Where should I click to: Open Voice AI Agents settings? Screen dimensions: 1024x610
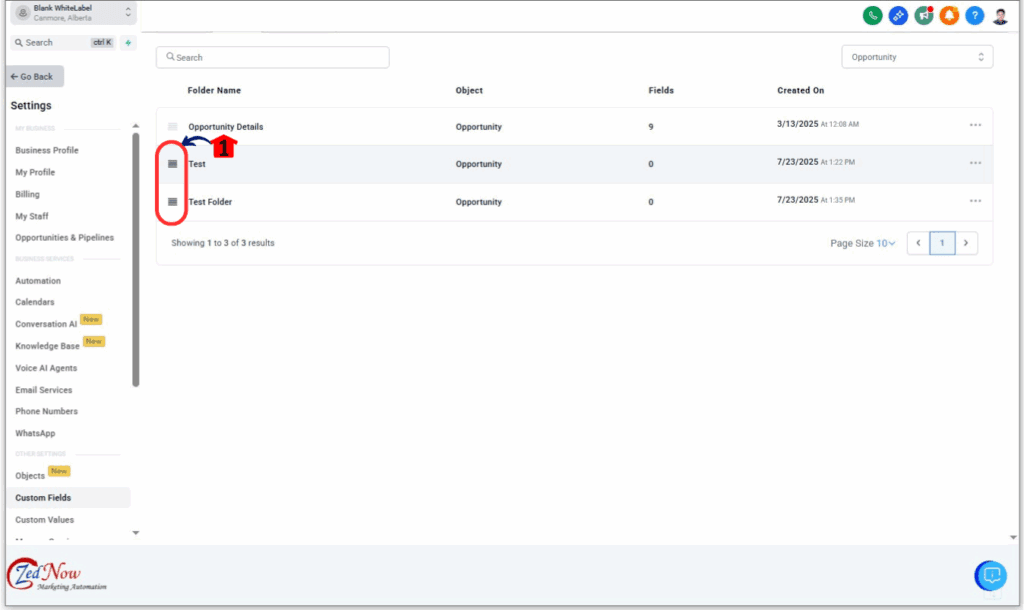pos(46,368)
